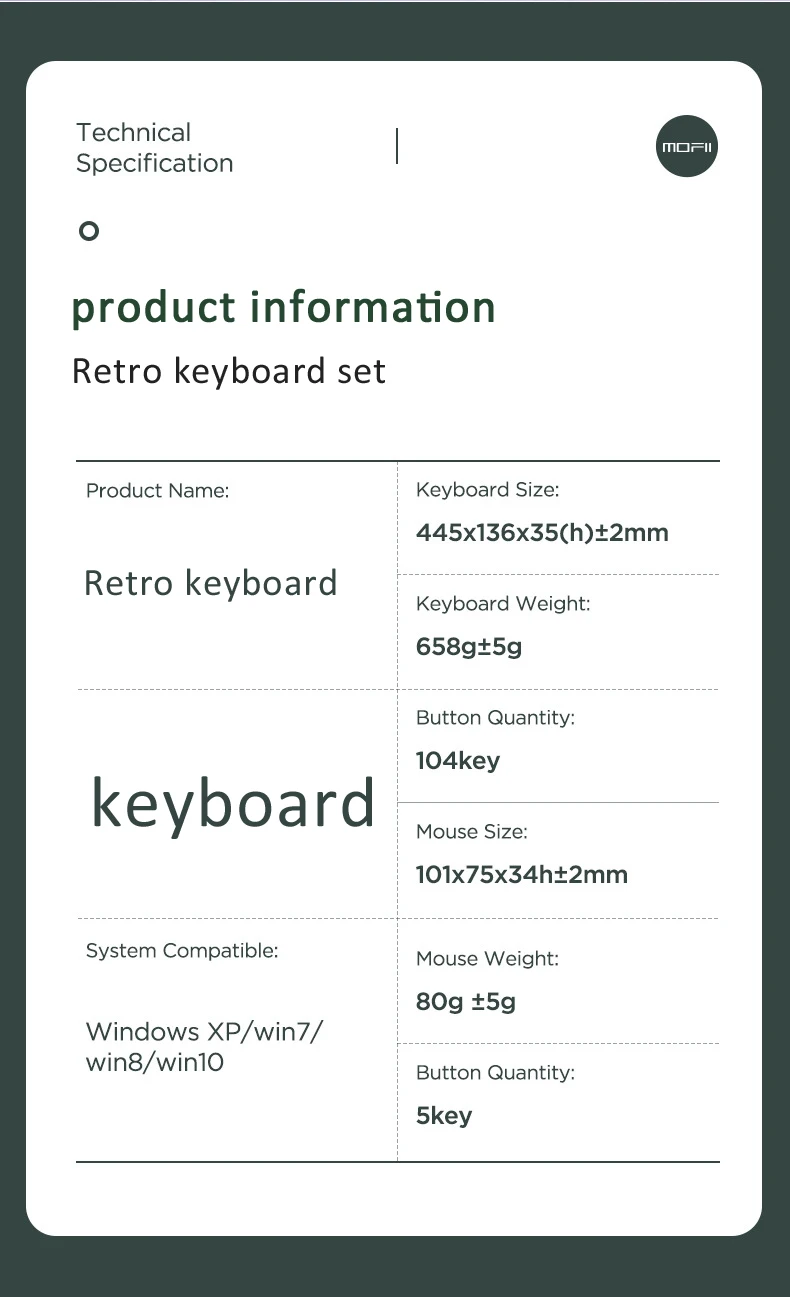
Task: Select the "Retro keyboard" product name value
Action: (211, 583)
